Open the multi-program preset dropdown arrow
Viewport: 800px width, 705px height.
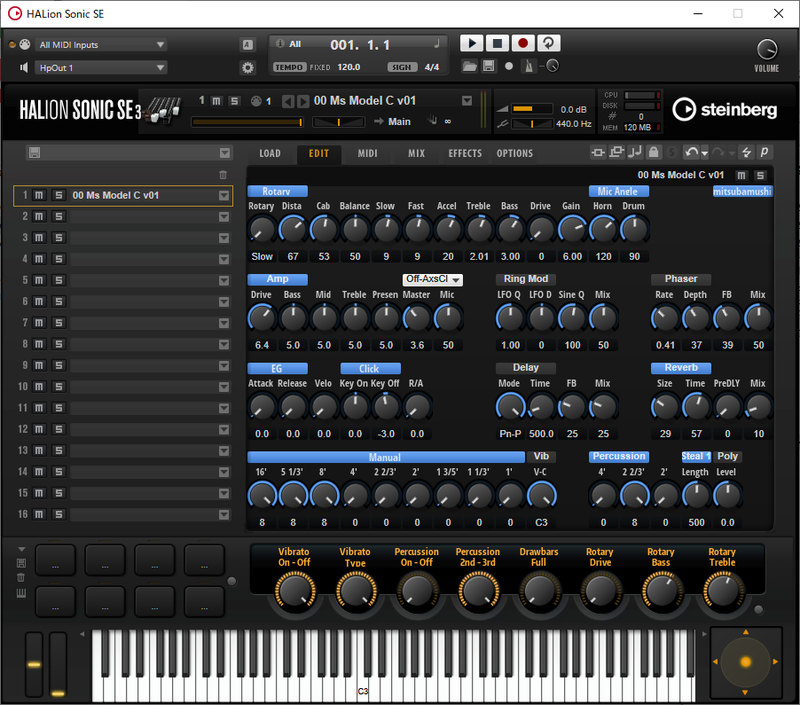tap(224, 153)
